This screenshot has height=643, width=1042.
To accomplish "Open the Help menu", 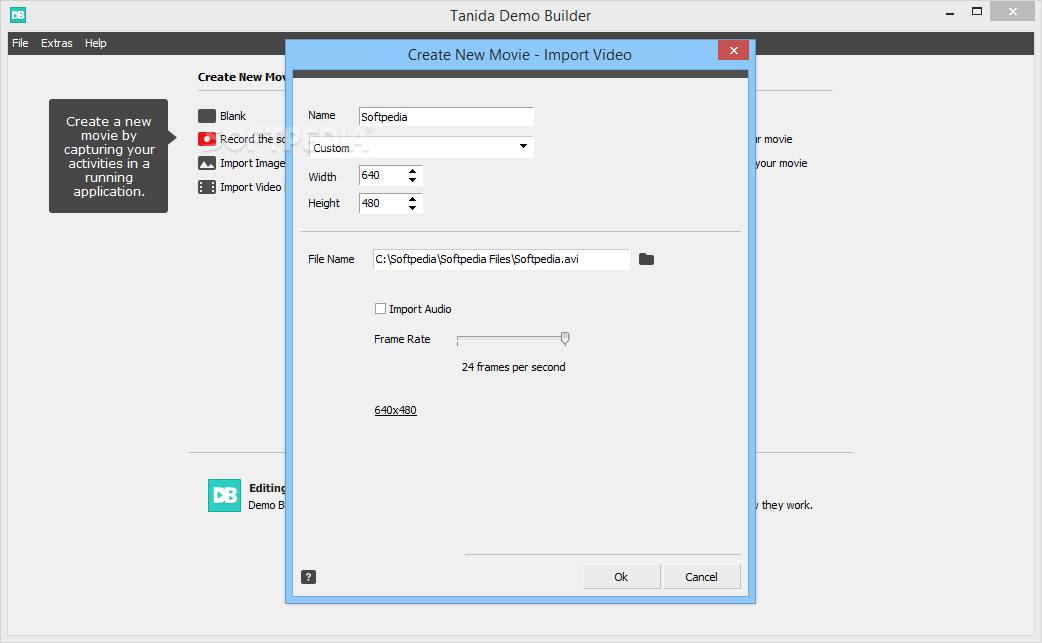I will point(95,43).
